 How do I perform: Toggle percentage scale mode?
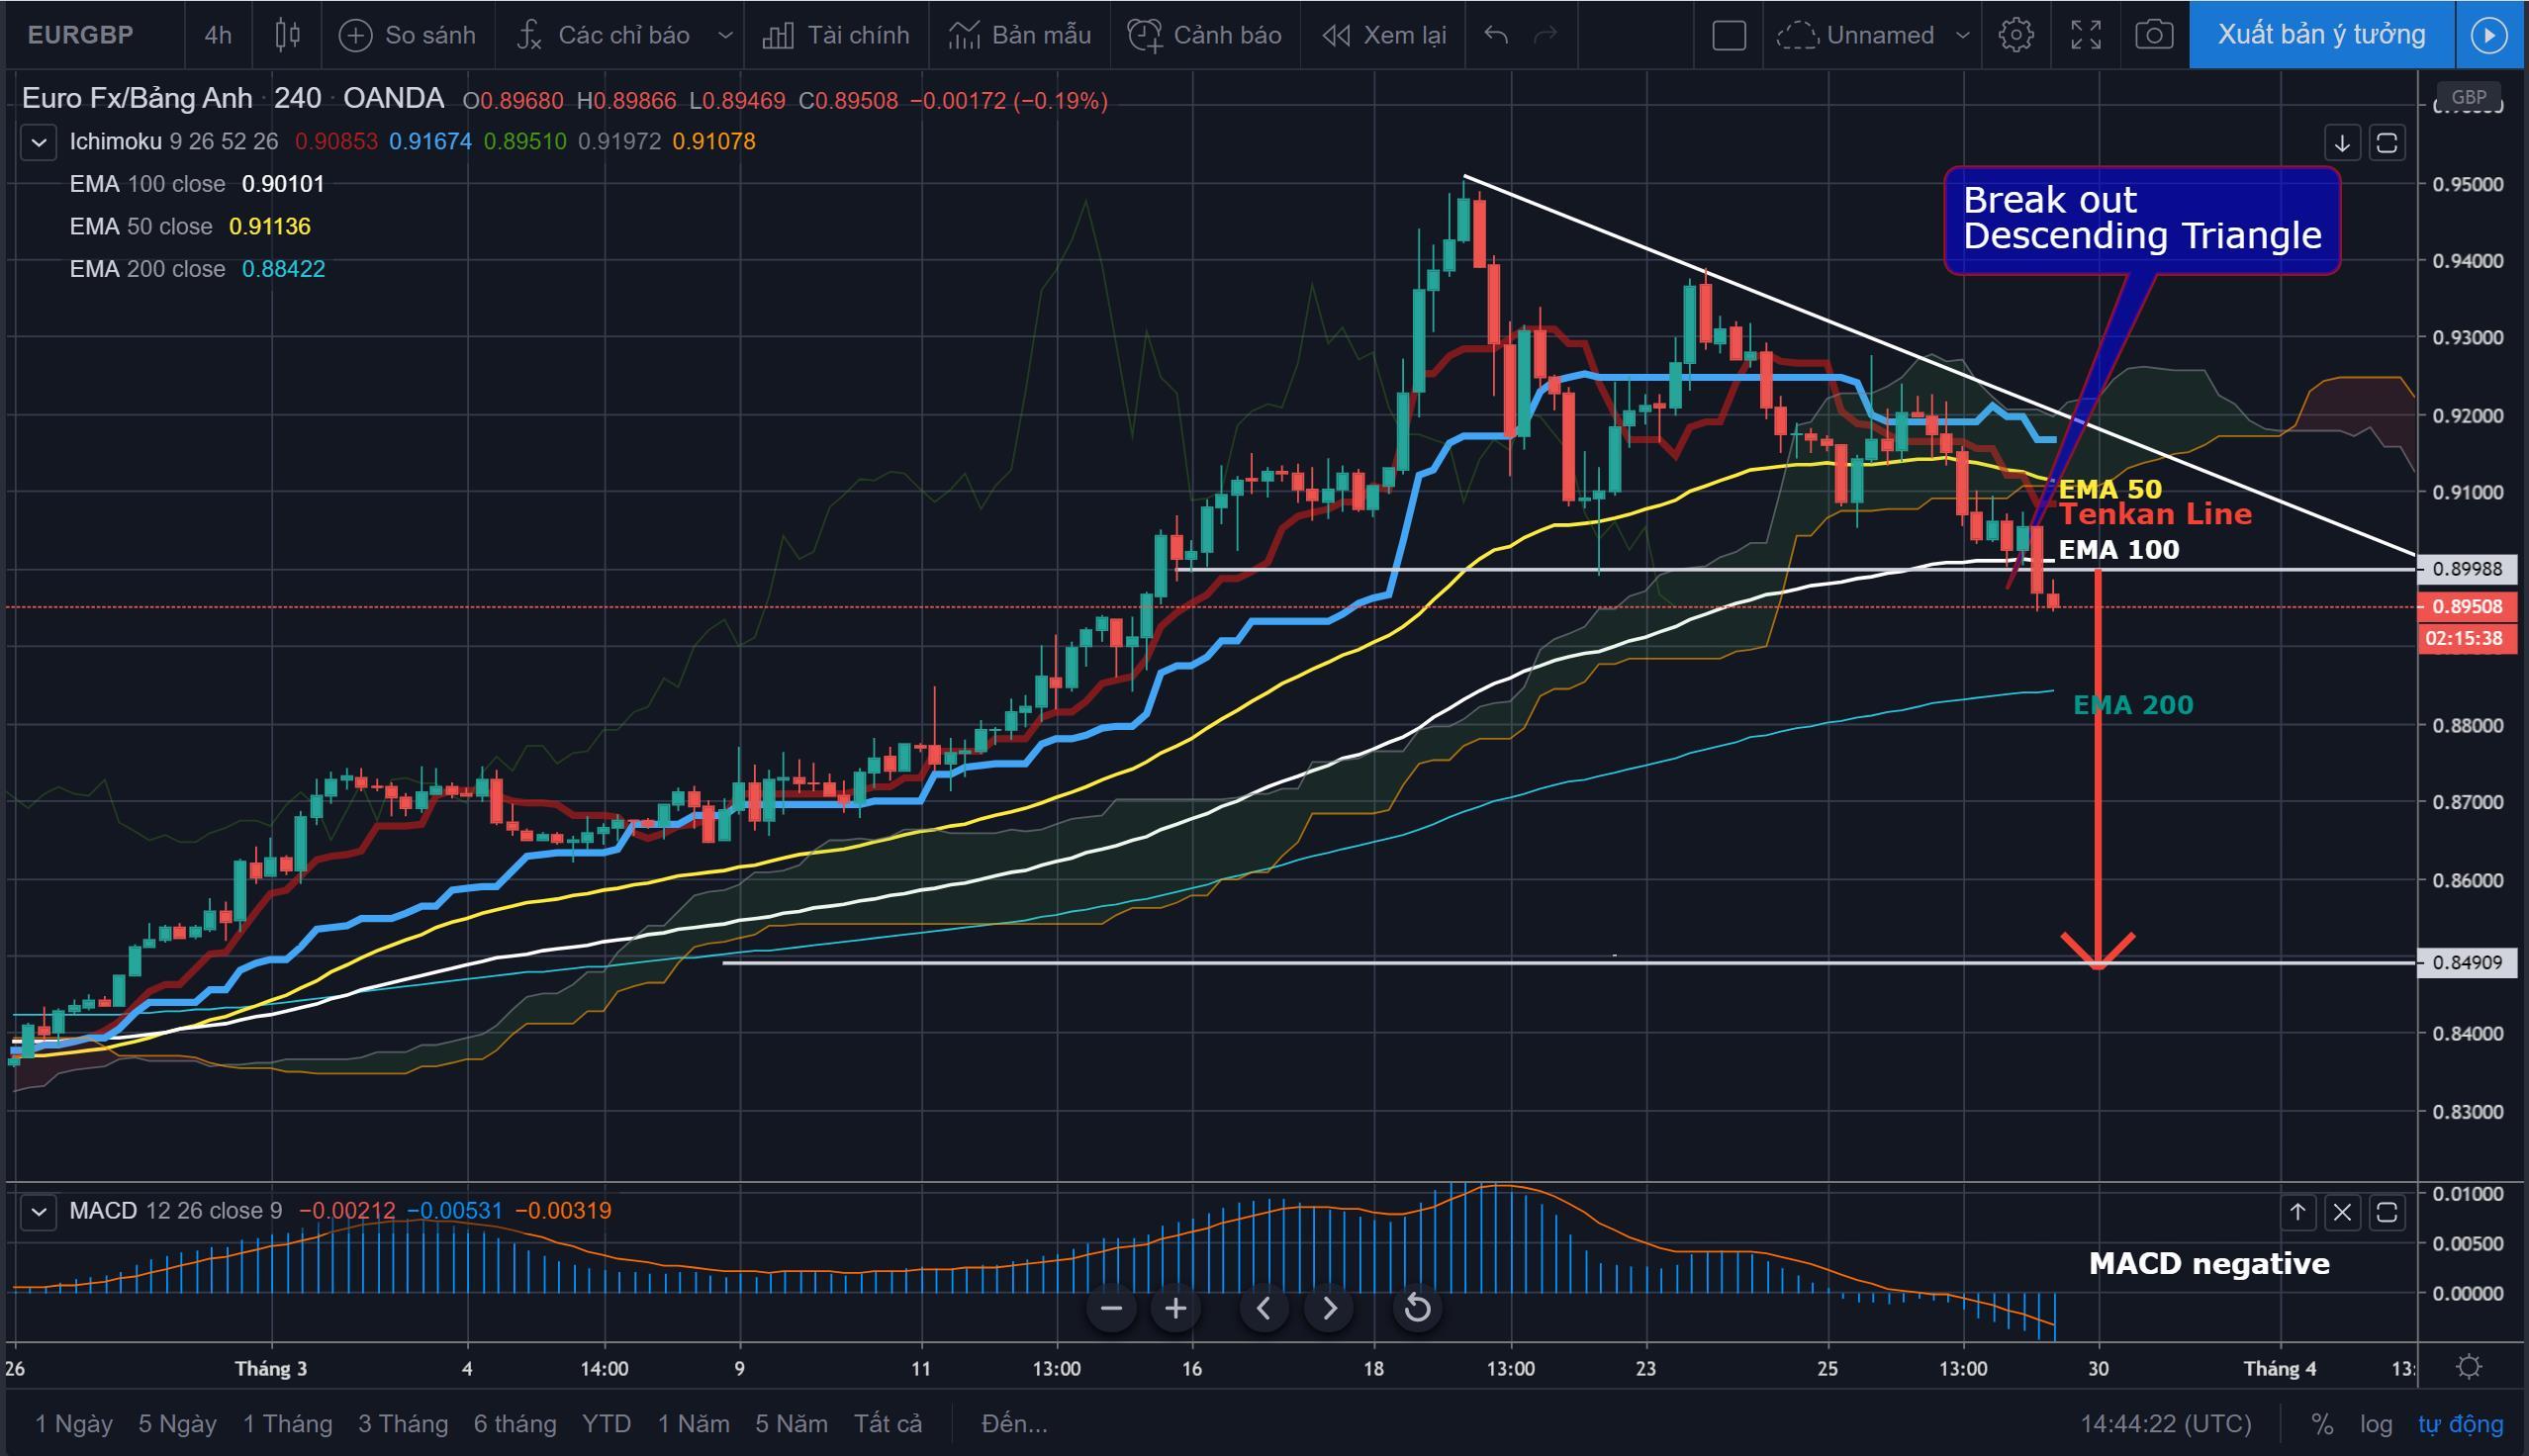[2322, 1423]
